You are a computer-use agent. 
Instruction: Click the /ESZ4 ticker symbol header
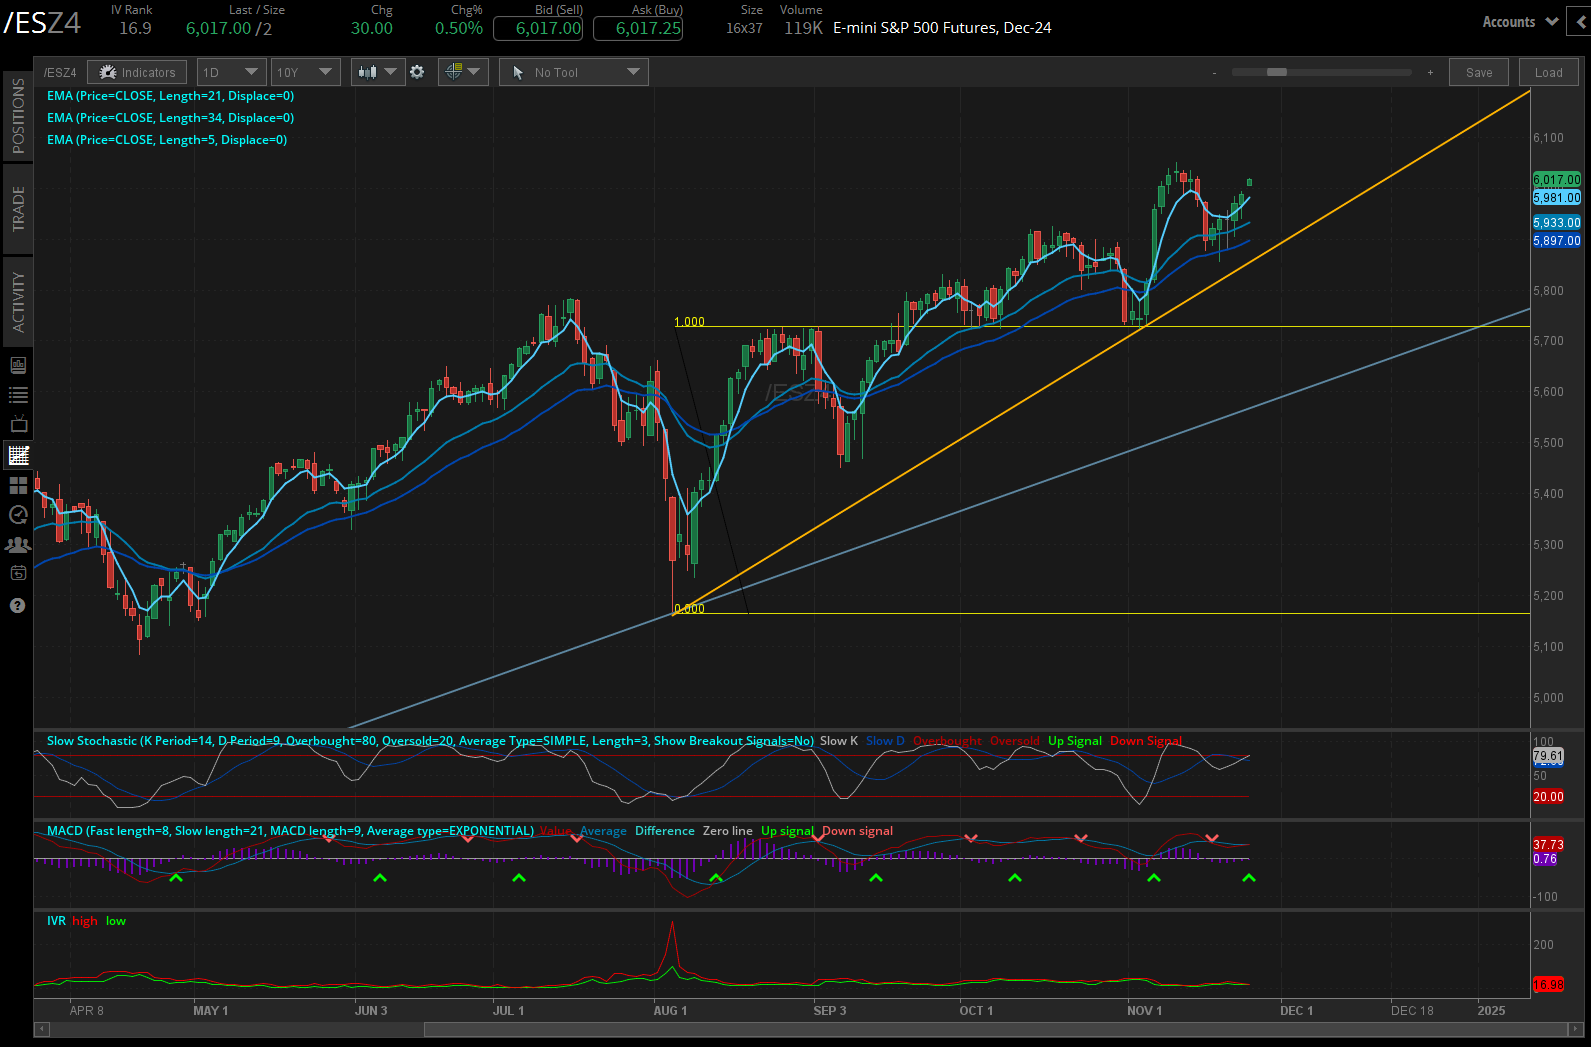coord(42,22)
